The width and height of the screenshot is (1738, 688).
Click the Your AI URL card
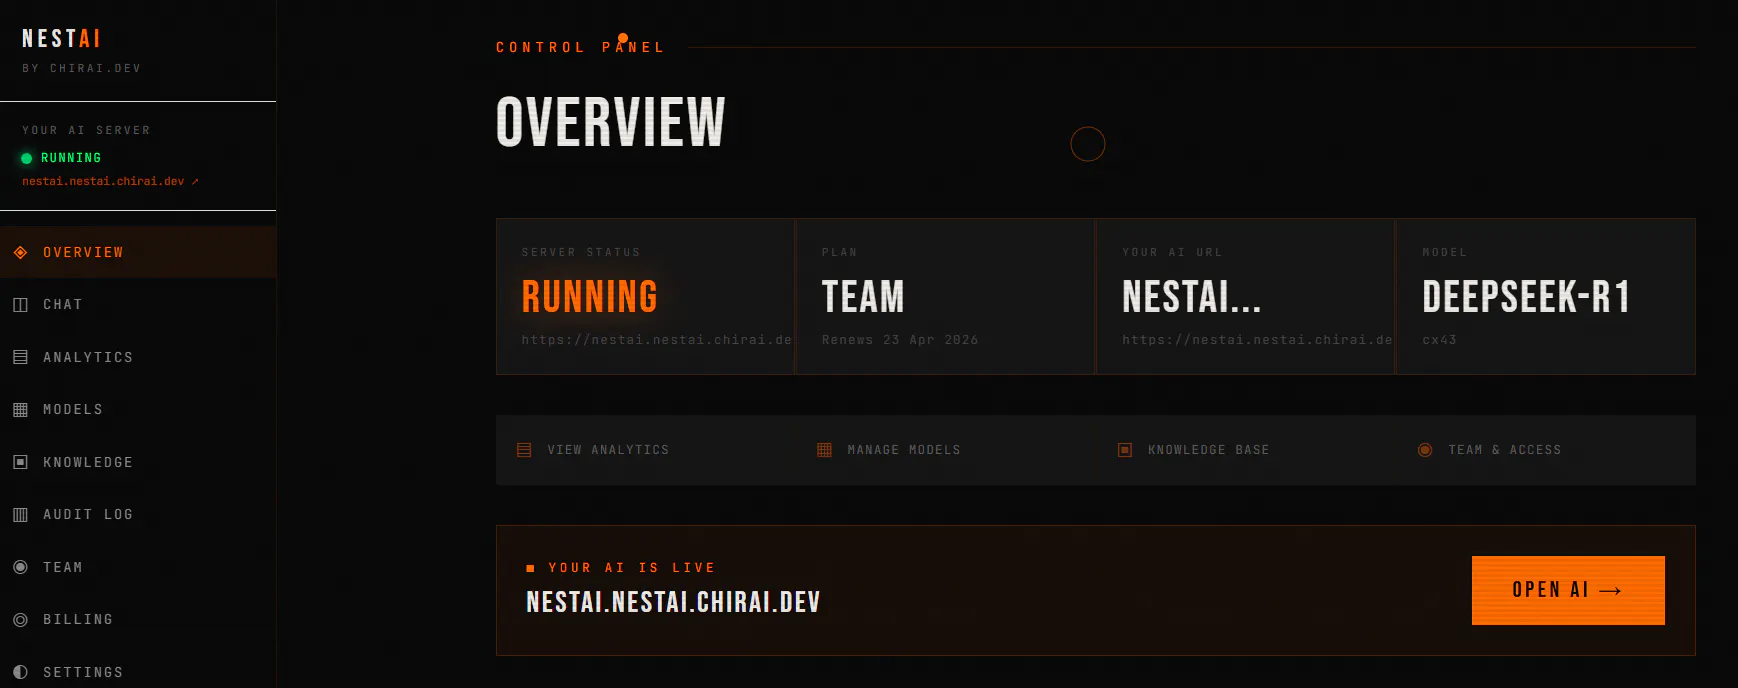1246,296
